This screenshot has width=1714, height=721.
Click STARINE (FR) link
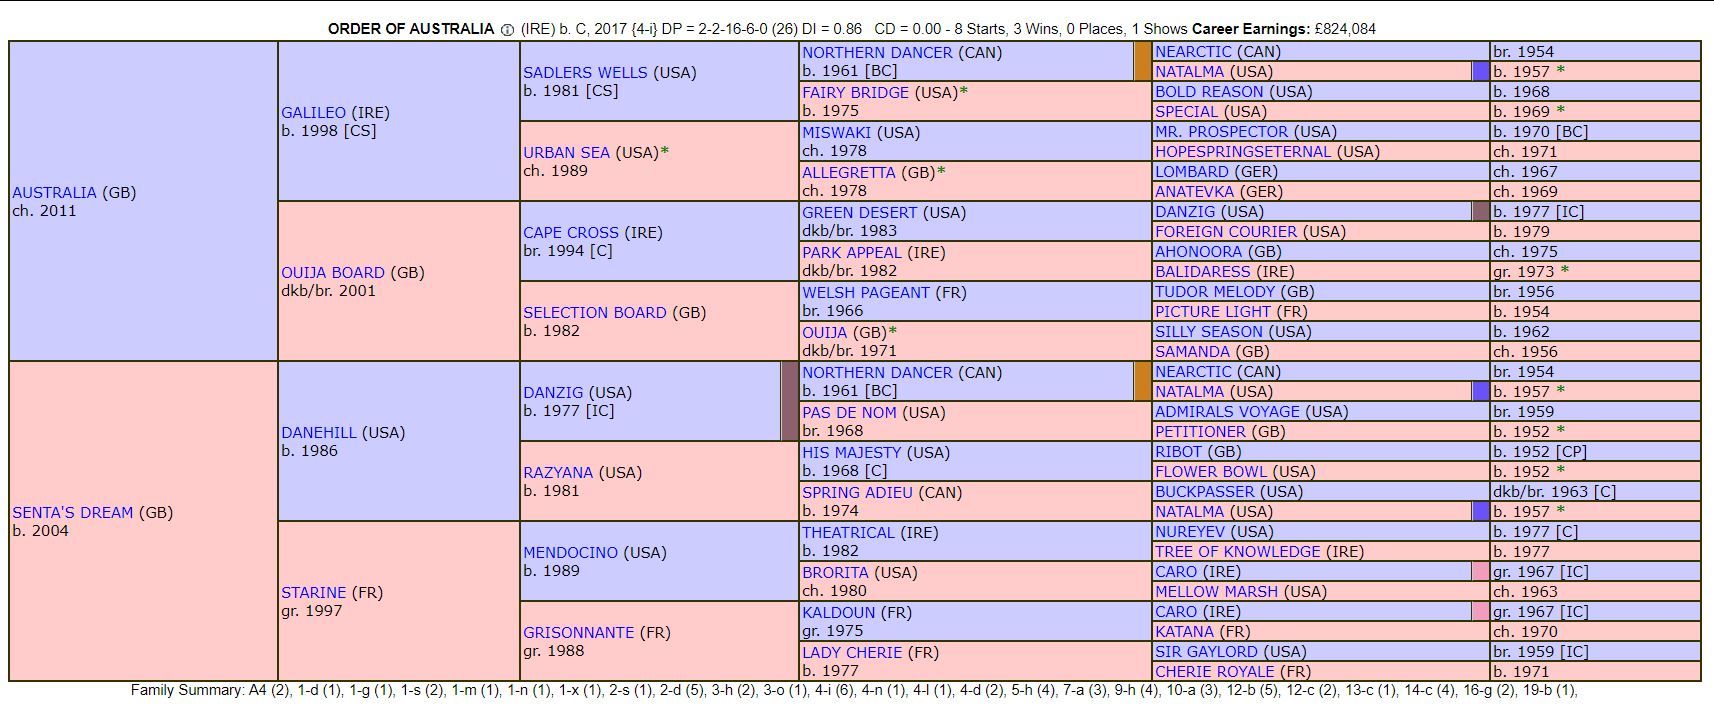[313, 592]
